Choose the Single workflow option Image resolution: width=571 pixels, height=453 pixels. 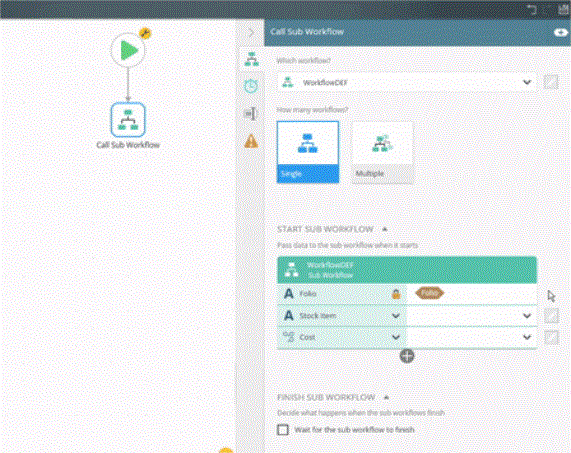308,152
